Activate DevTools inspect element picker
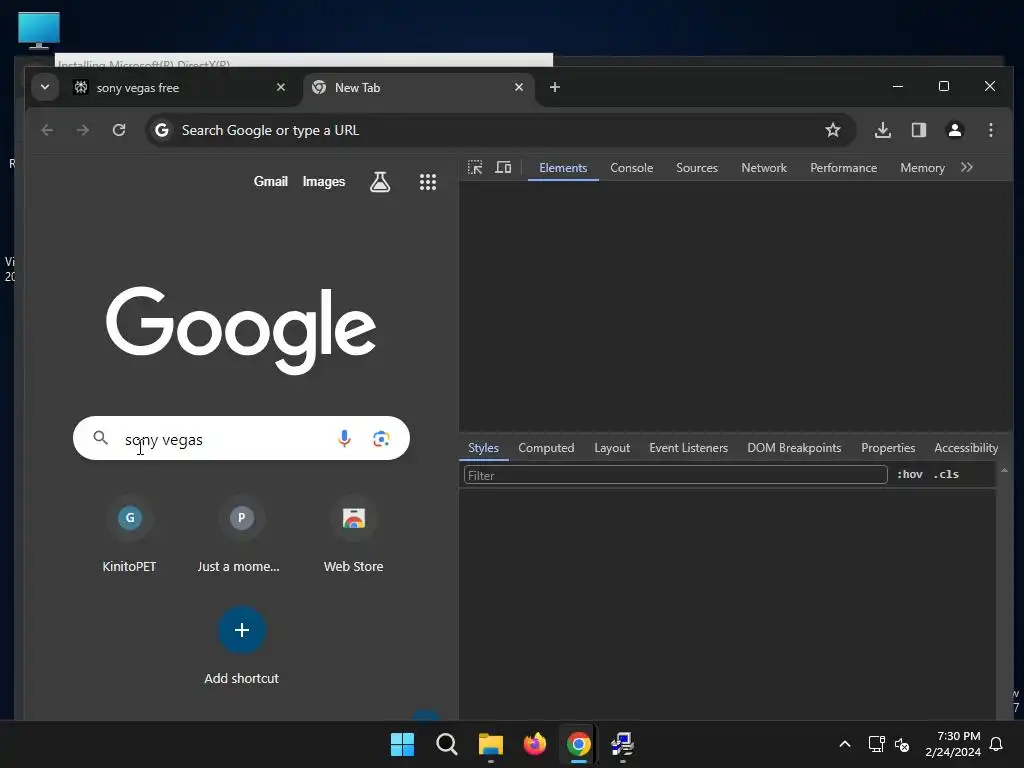This screenshot has height=768, width=1024. click(475, 168)
